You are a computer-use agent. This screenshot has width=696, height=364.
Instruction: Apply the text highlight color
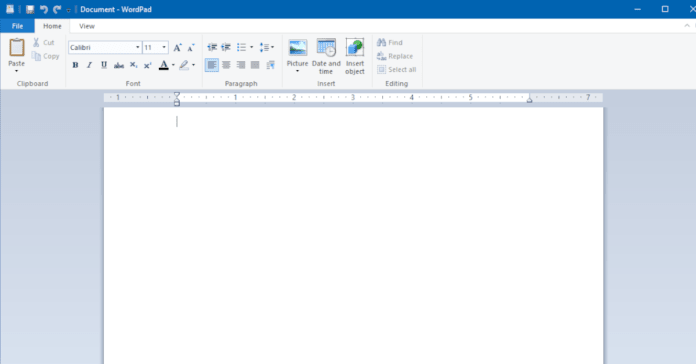tap(184, 65)
